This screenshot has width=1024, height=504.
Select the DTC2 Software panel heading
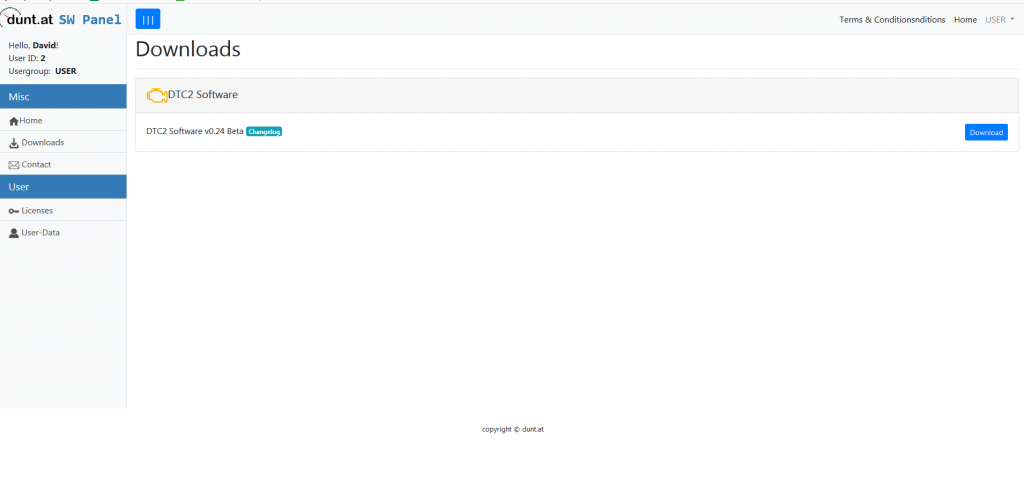click(203, 95)
